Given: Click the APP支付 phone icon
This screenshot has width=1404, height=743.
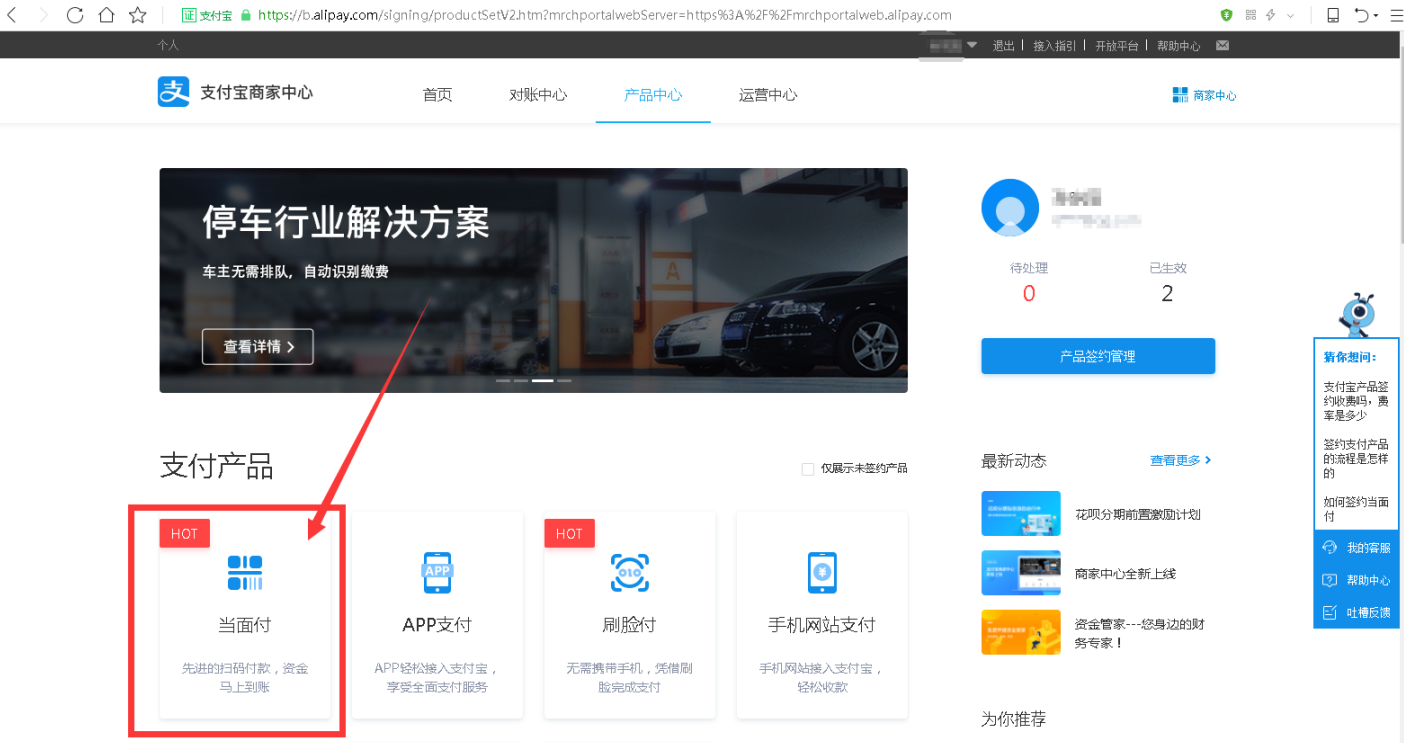Looking at the screenshot, I should click(x=437, y=573).
